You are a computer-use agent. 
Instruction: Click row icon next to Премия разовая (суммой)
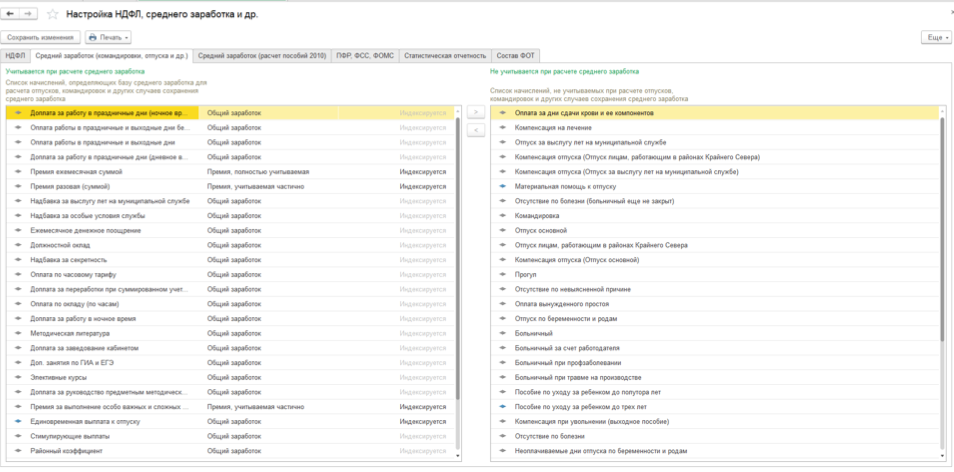point(18,187)
